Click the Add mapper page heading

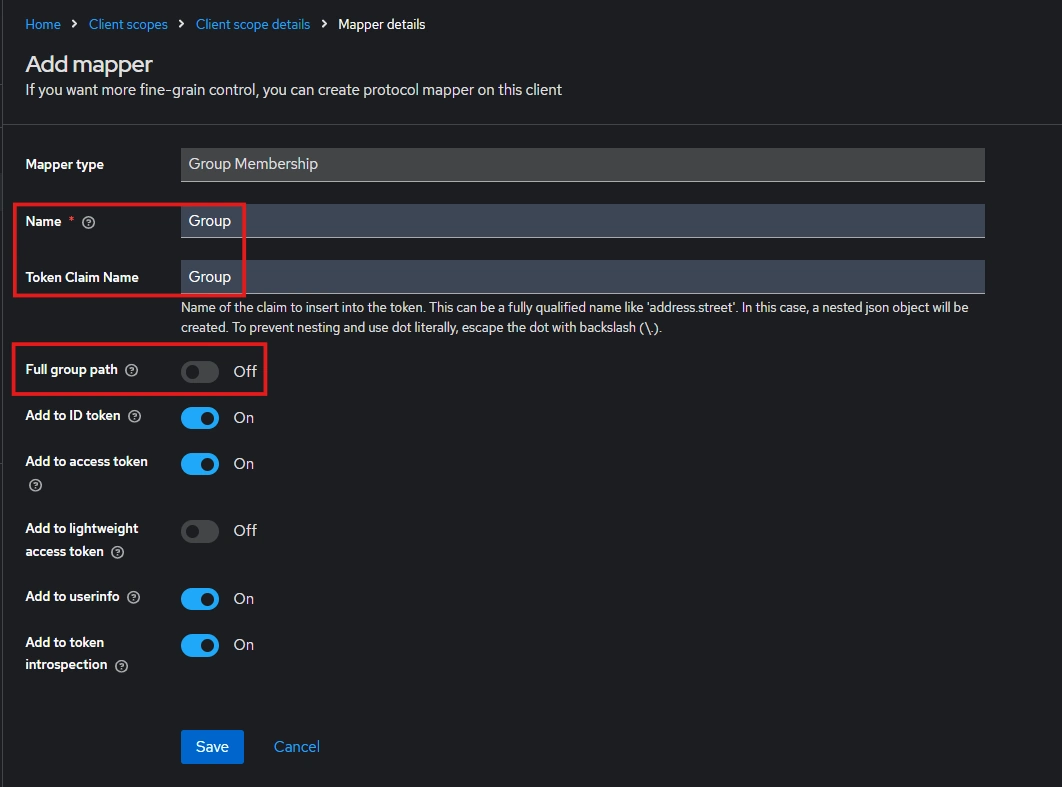[89, 64]
